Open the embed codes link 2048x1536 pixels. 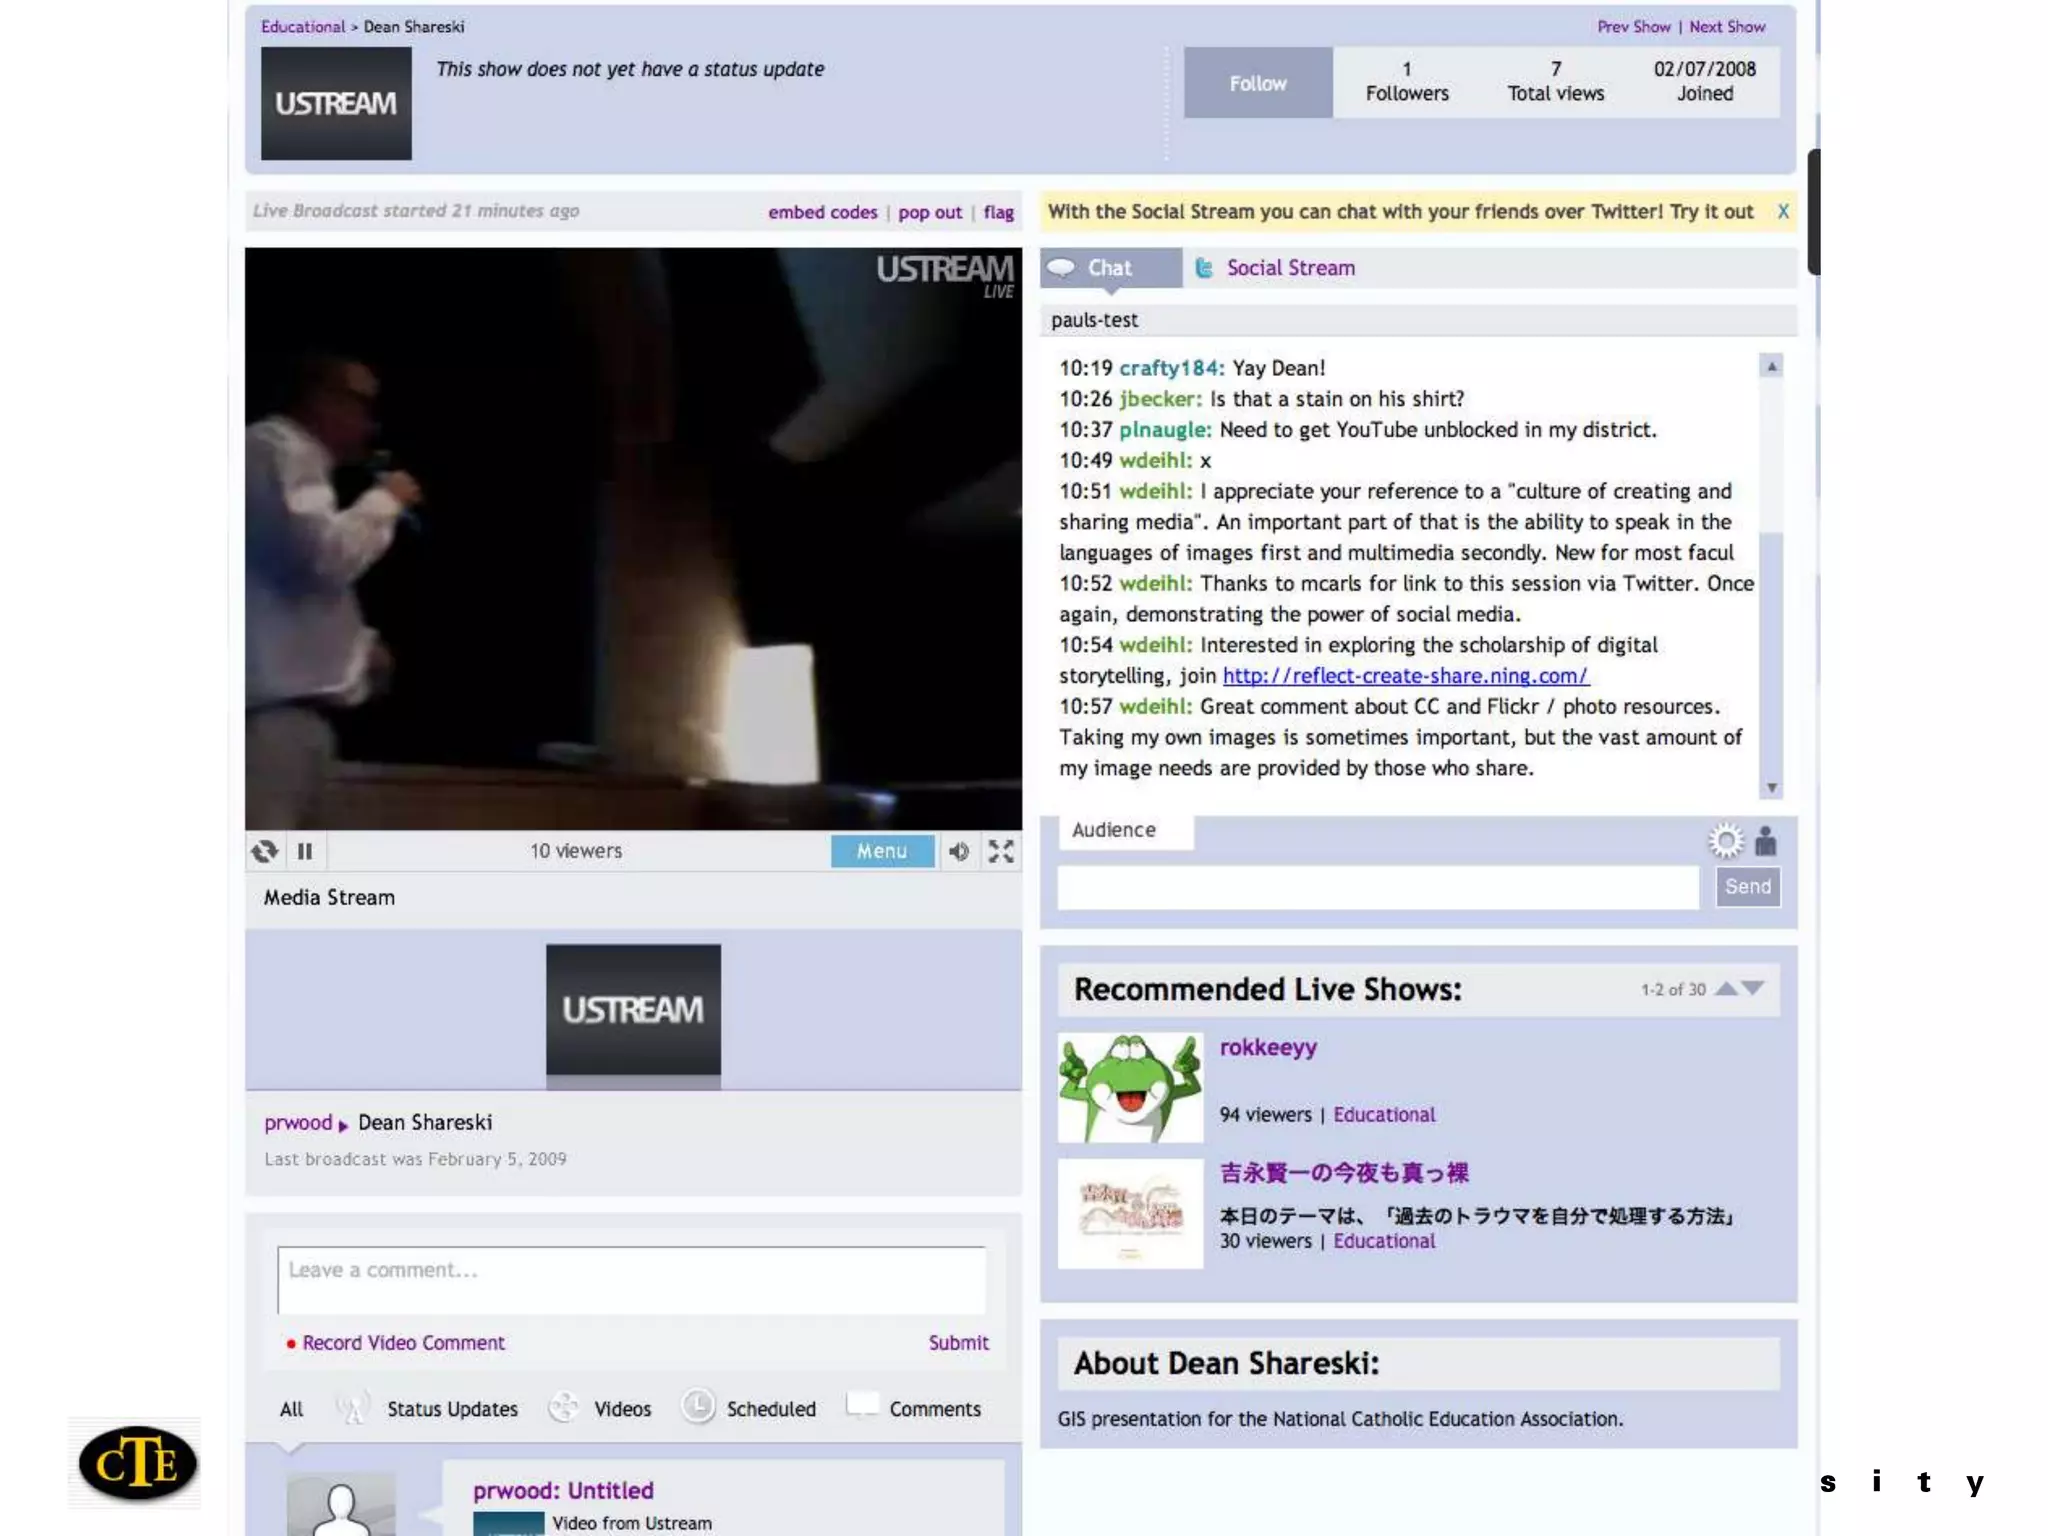pyautogui.click(x=822, y=212)
